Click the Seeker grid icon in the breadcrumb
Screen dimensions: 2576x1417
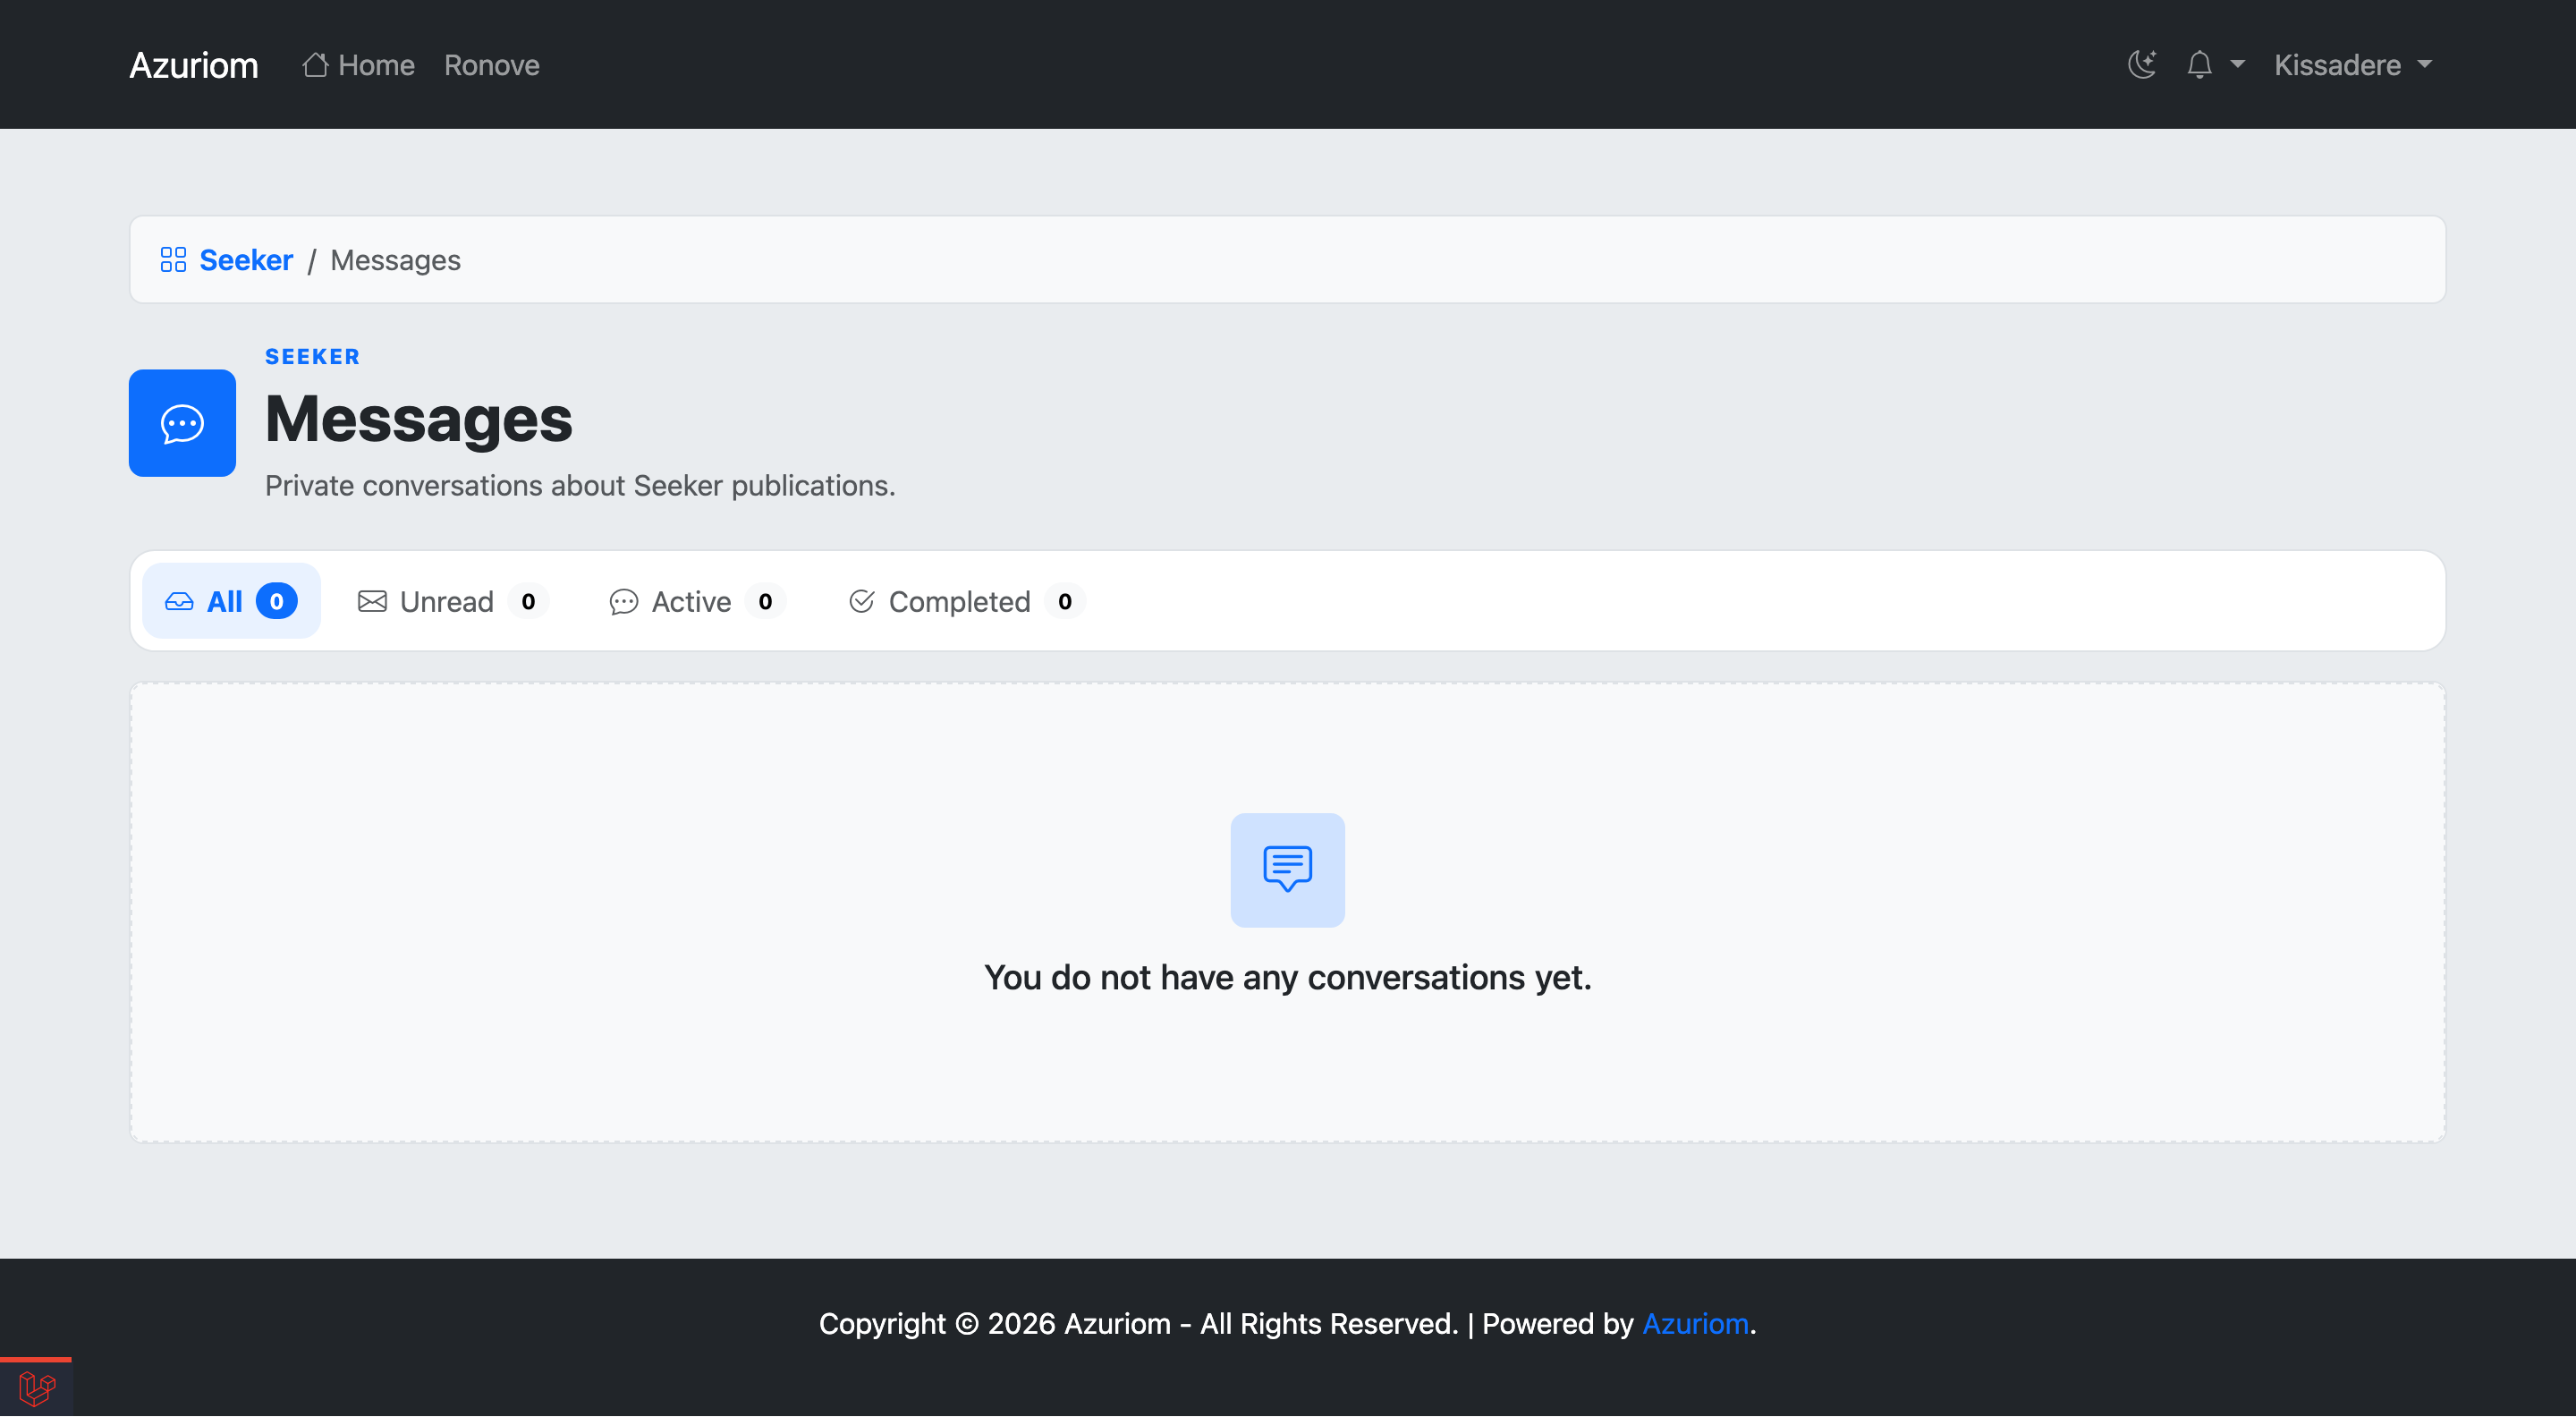point(173,260)
